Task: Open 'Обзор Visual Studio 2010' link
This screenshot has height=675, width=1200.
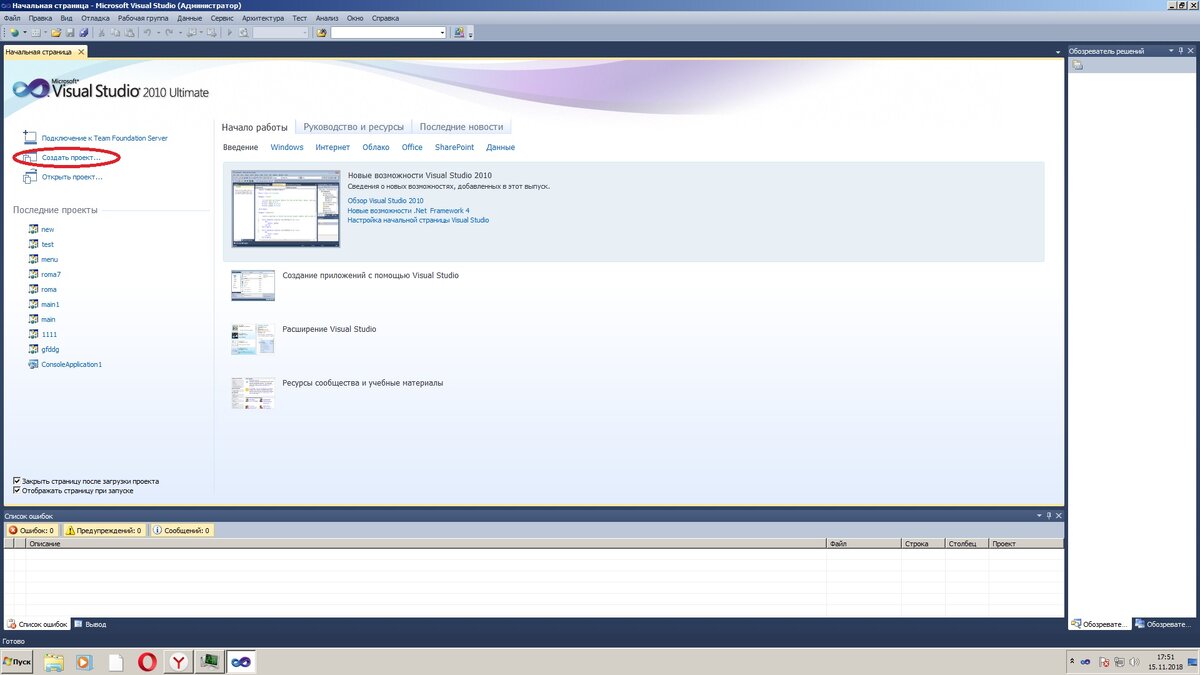Action: [x=385, y=200]
